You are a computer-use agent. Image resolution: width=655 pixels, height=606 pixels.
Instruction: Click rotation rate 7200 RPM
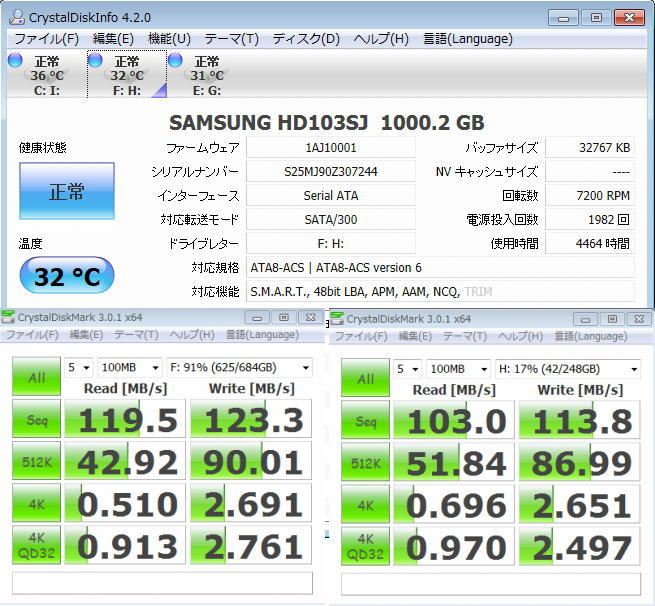pyautogui.click(x=590, y=195)
